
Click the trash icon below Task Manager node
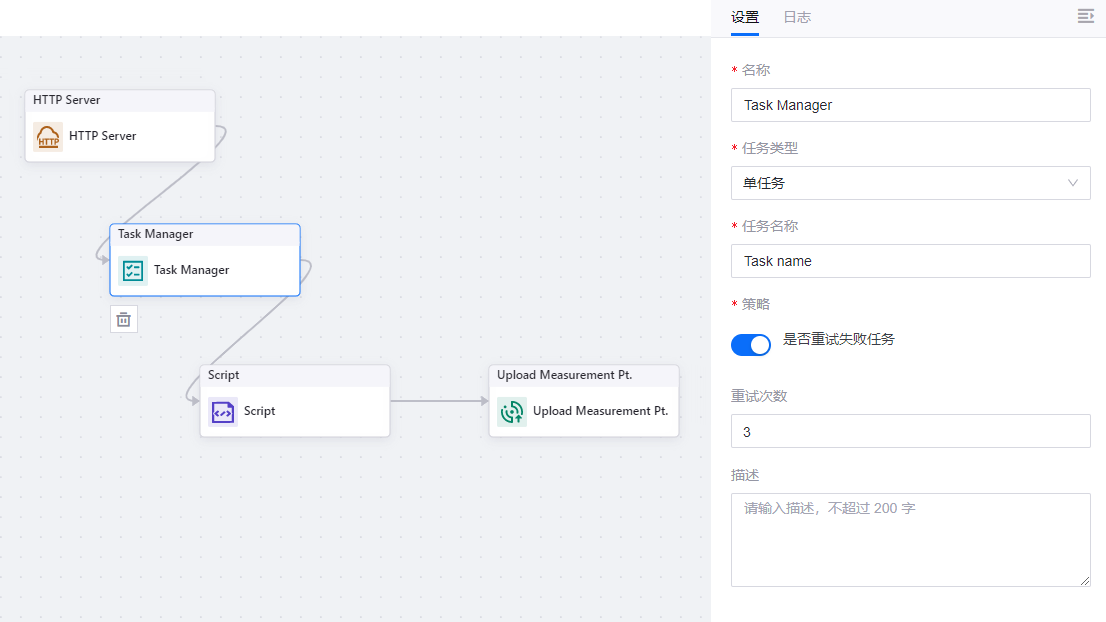pyautogui.click(x=124, y=318)
